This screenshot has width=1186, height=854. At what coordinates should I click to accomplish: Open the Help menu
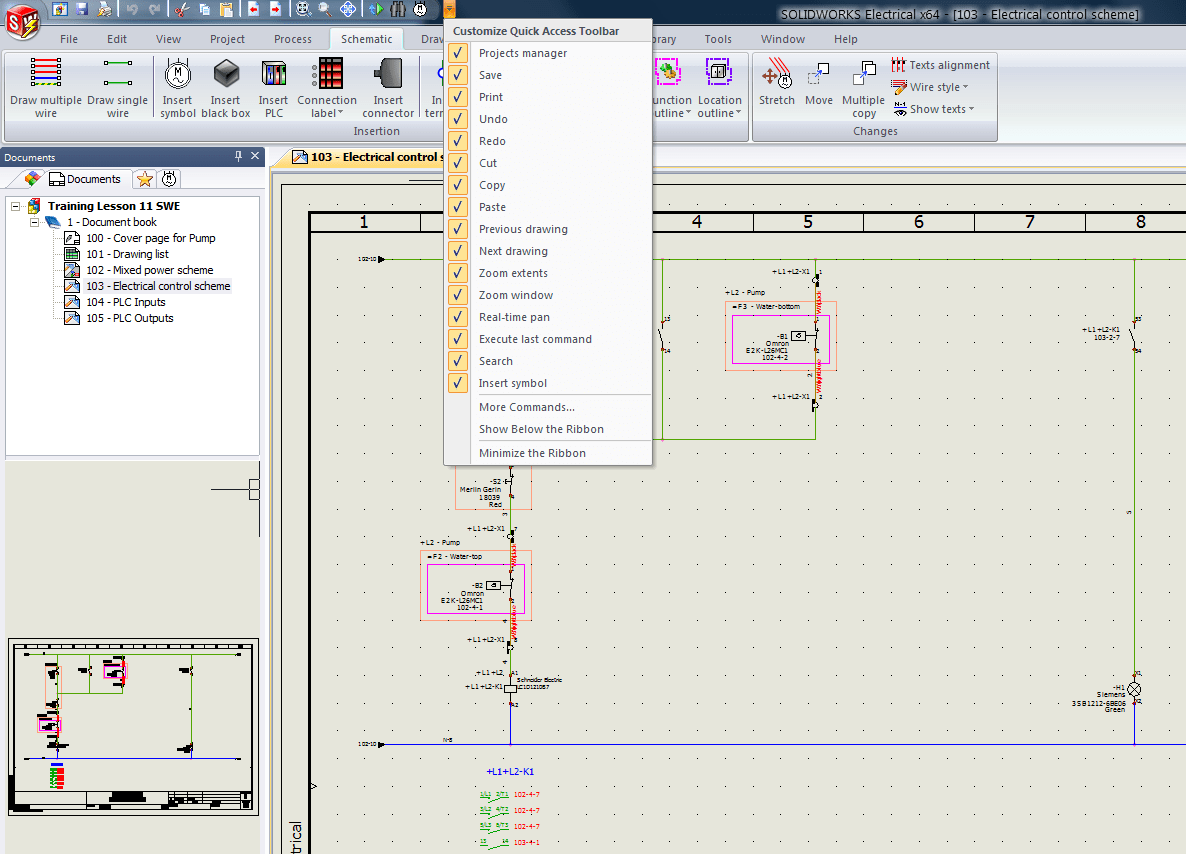[846, 39]
